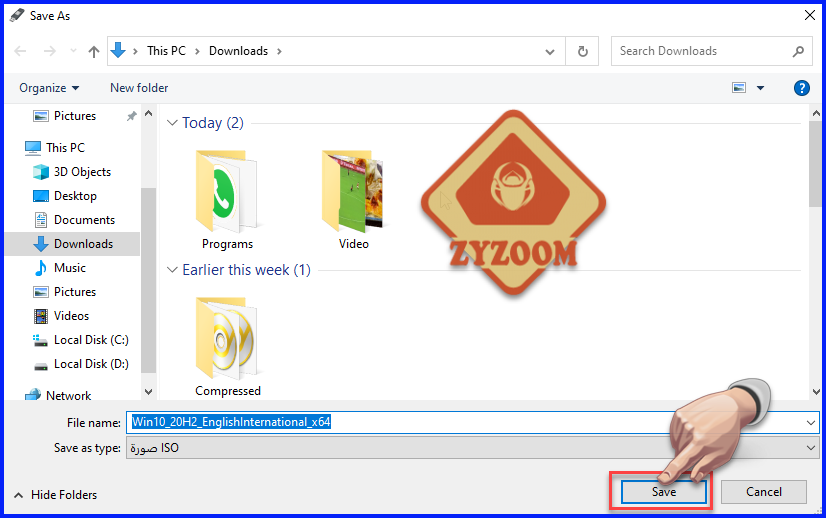The width and height of the screenshot is (826, 518).
Task: Select the Video folder
Action: (353, 200)
